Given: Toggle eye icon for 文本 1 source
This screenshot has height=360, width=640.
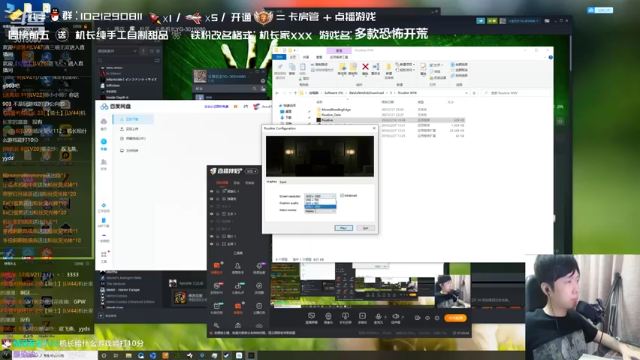Looking at the screenshot, I should [211, 213].
